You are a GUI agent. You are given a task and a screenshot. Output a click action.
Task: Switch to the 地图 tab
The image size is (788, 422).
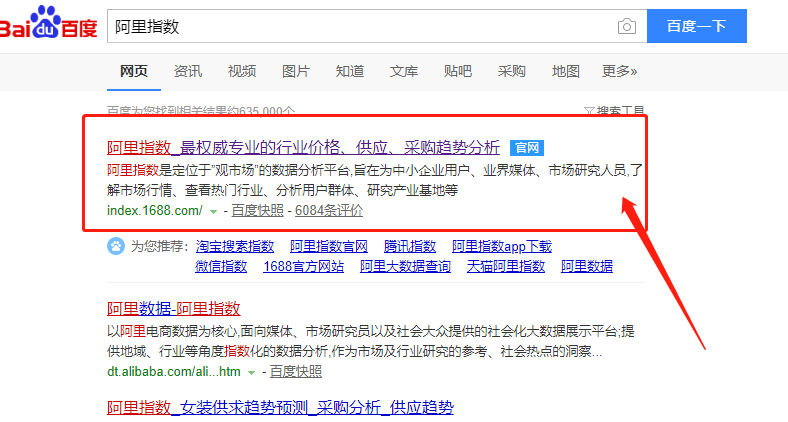click(x=566, y=71)
